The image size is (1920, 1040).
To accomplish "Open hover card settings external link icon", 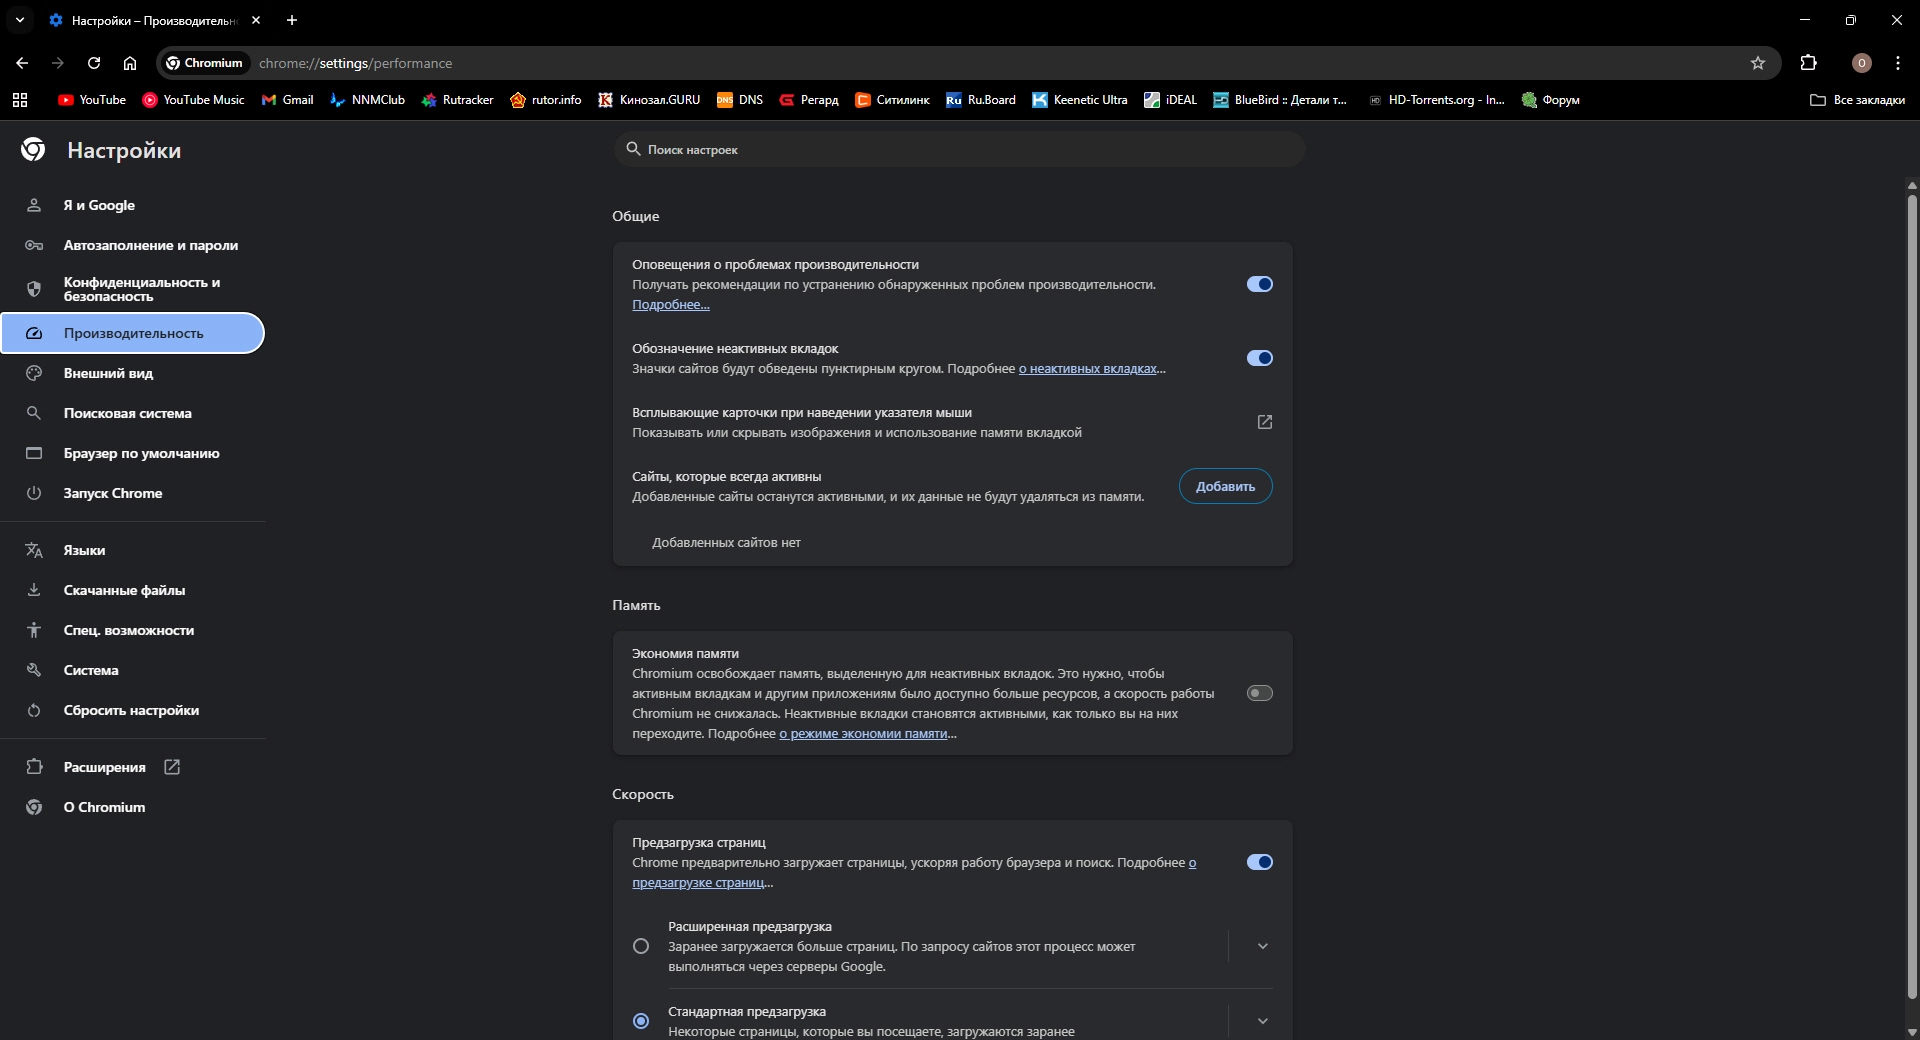I will [x=1264, y=422].
